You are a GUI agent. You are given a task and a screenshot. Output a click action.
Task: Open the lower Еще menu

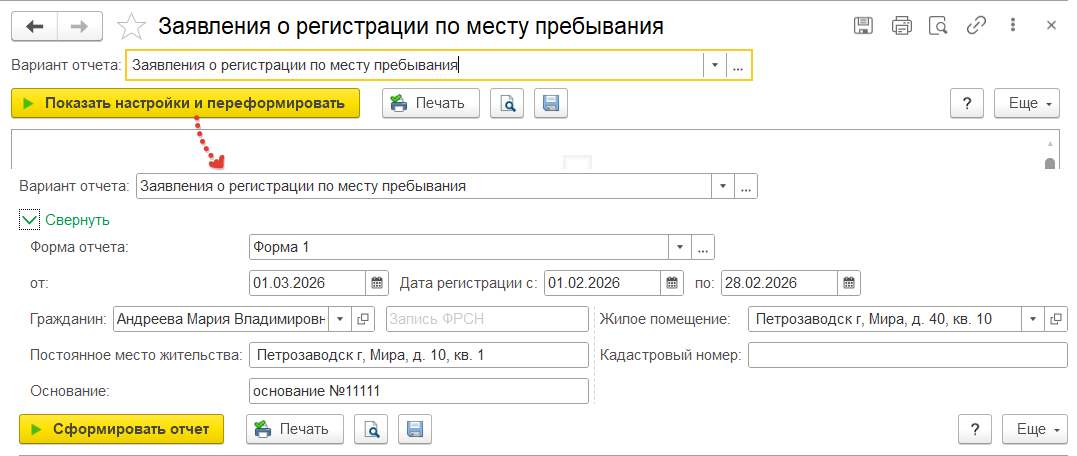point(1034,429)
